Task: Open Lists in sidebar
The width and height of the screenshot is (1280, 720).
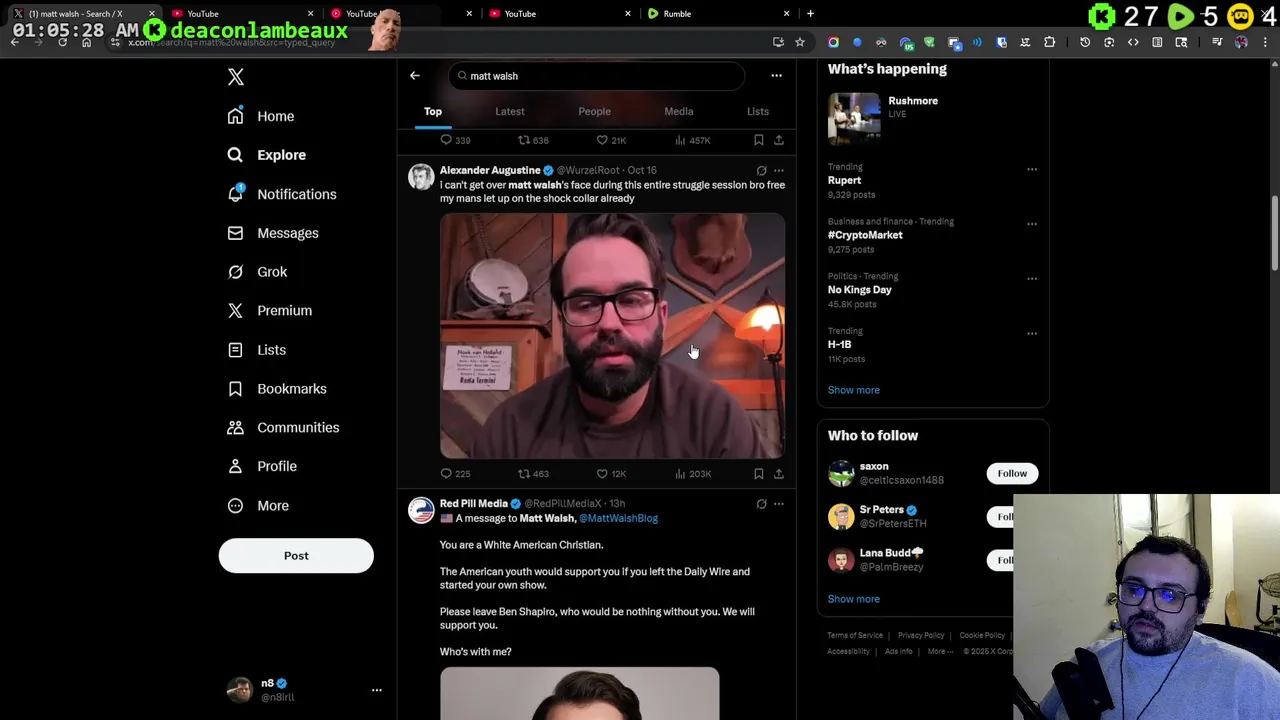Action: [x=257, y=350]
